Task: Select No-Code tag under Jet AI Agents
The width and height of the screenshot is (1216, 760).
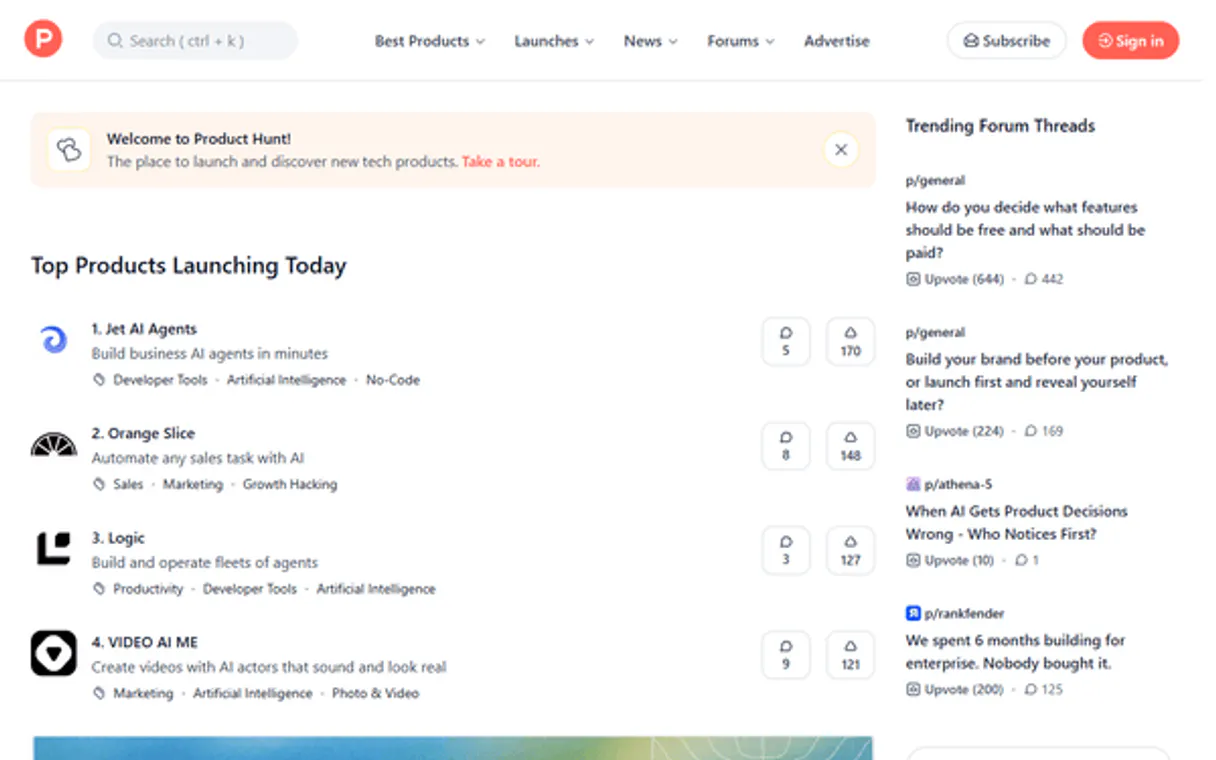Action: (393, 380)
